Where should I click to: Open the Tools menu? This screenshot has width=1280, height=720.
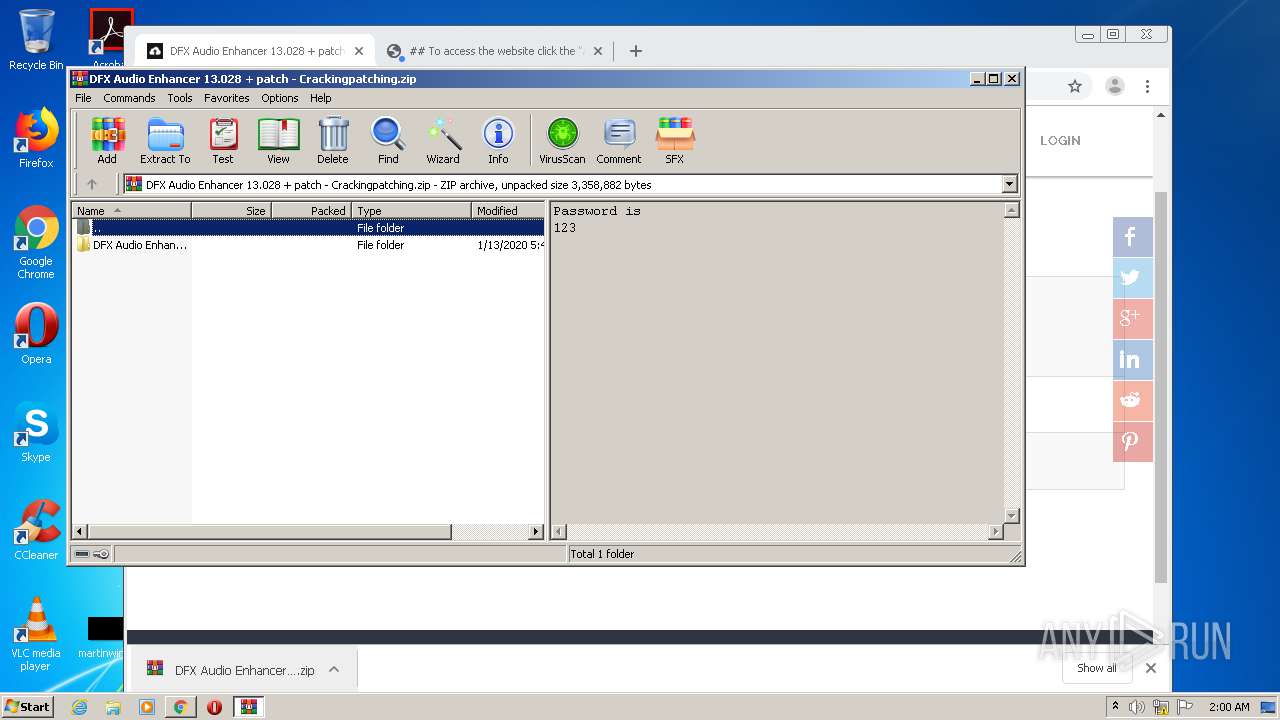(180, 98)
